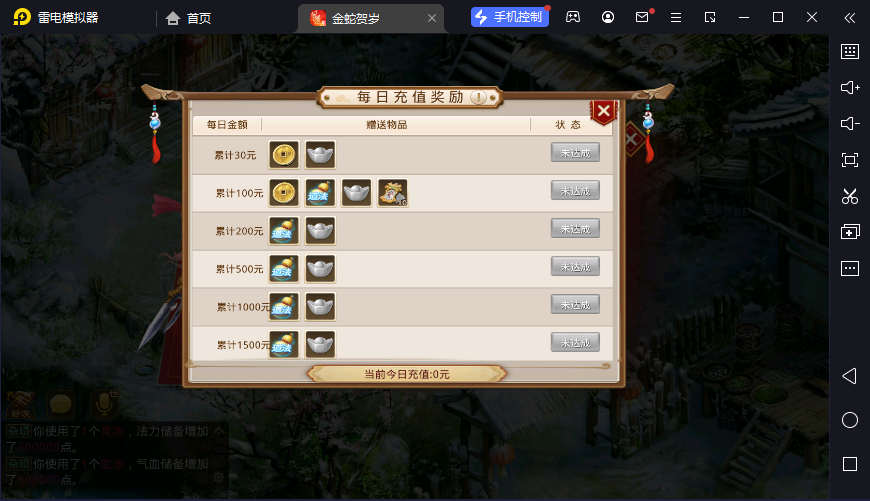The image size is (870, 501).
Task: Select the silver ingot in 累计30元 row
Action: tap(320, 154)
